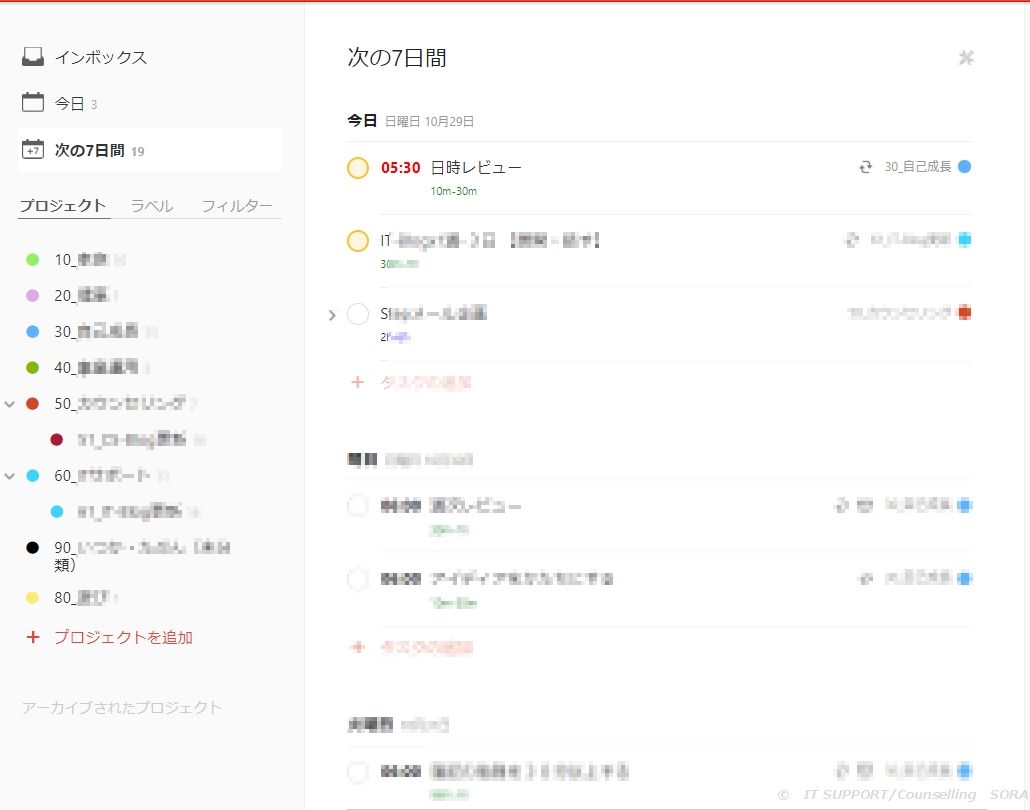Collapse the 60_ project in sidebar

pos(10,476)
